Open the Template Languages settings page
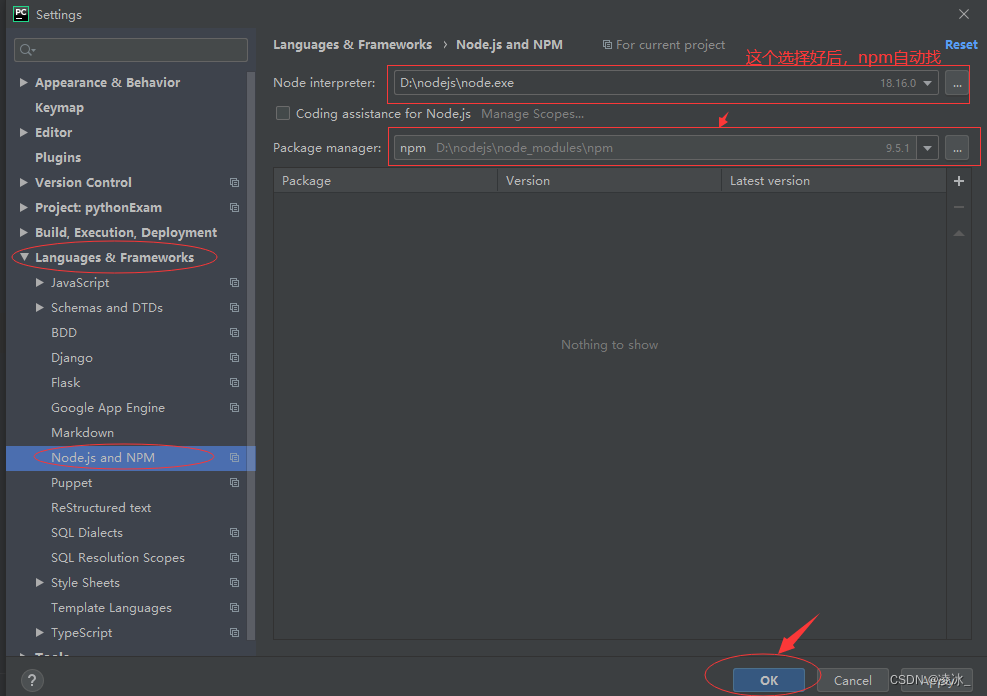This screenshot has width=987, height=696. tap(111, 608)
